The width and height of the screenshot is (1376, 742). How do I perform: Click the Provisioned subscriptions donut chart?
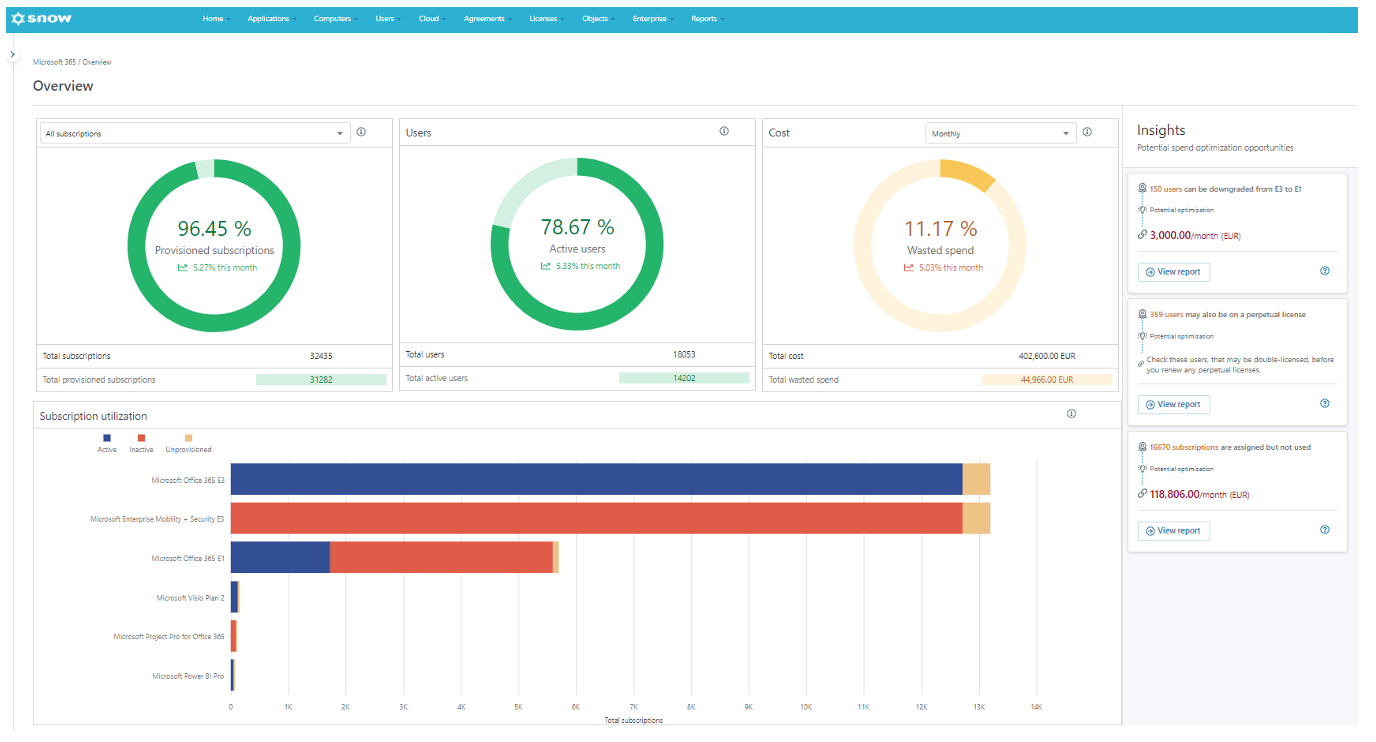click(214, 245)
